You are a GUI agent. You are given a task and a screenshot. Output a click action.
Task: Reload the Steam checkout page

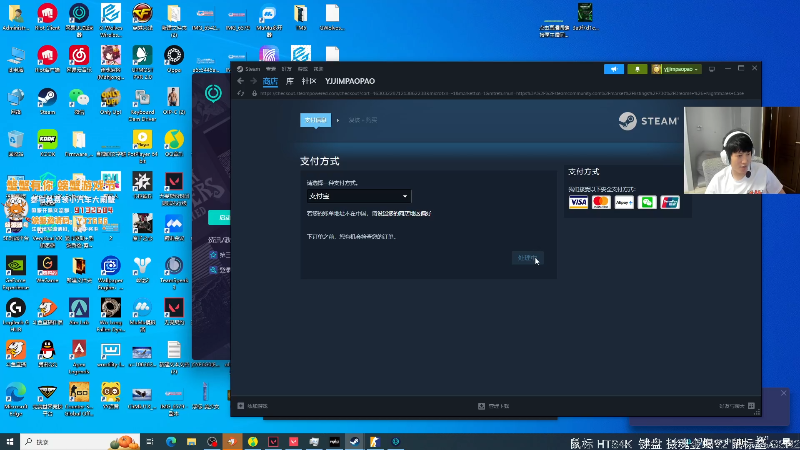[241, 93]
